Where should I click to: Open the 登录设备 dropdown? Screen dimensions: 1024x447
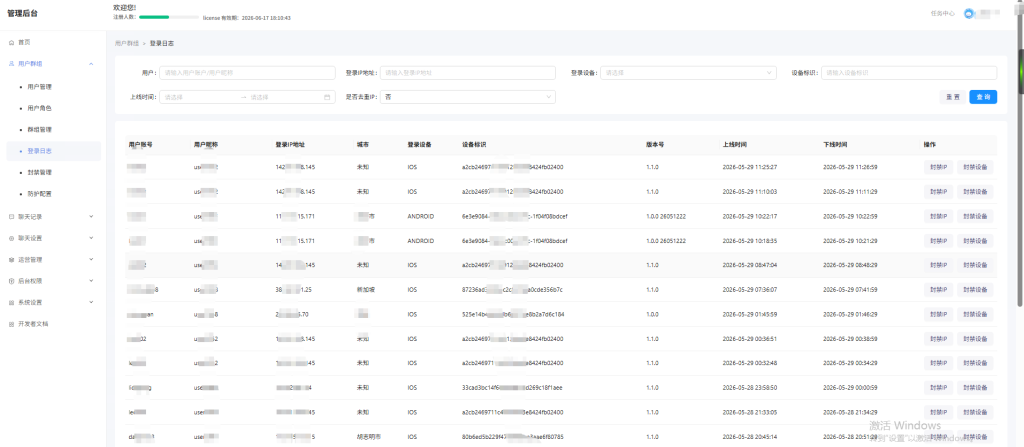[688, 73]
